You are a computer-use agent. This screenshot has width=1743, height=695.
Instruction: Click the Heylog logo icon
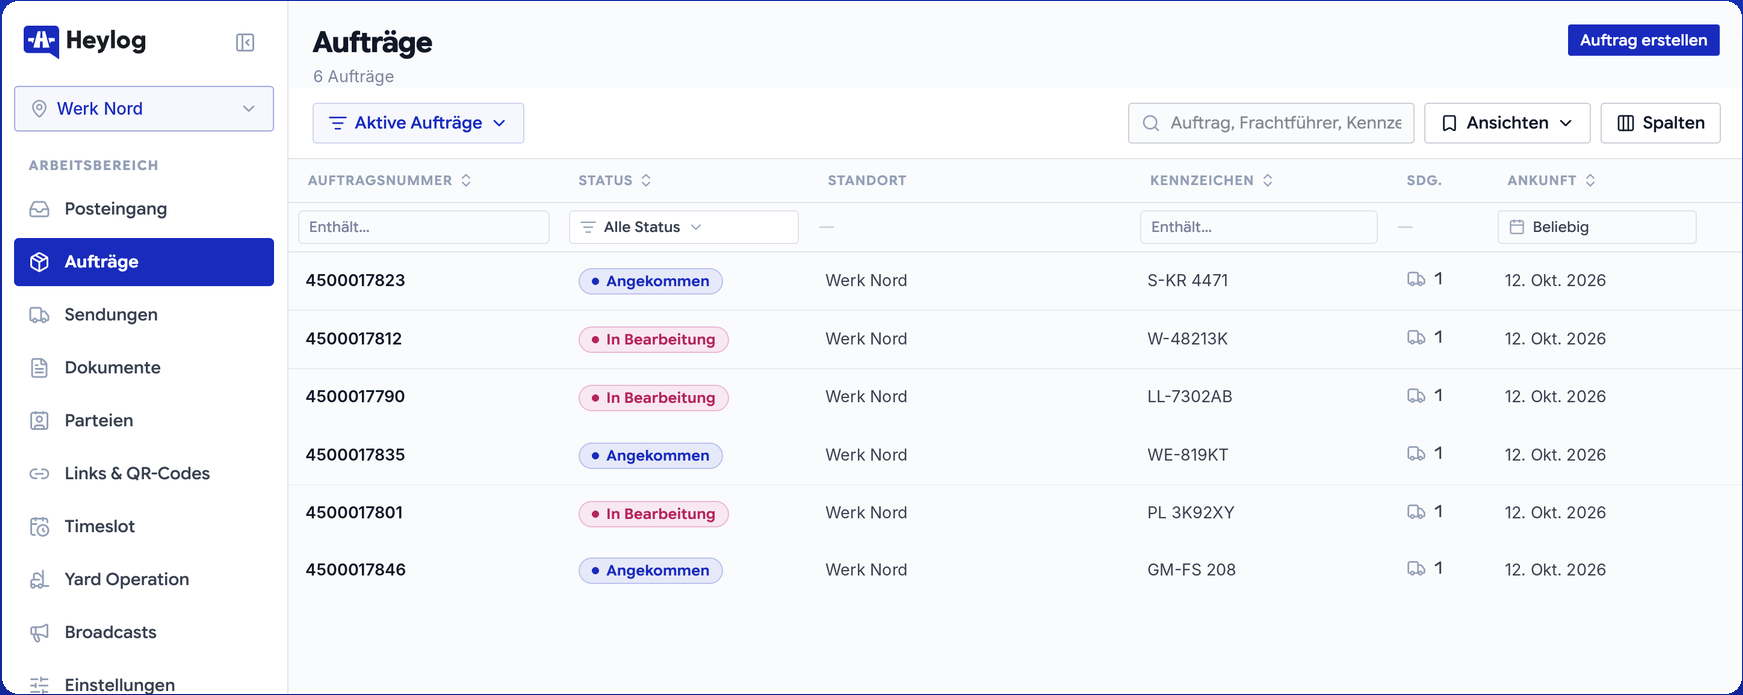point(41,41)
